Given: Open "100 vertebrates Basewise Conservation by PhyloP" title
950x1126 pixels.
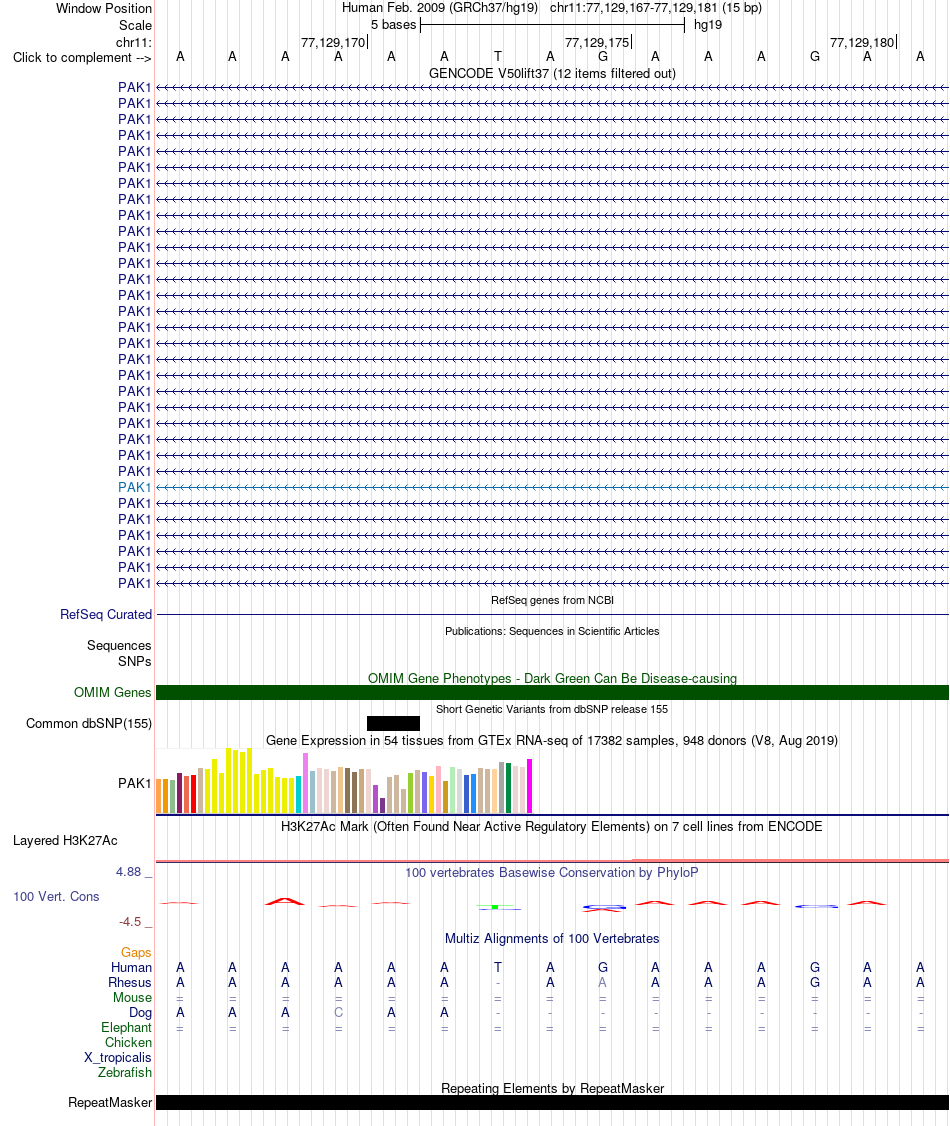Looking at the screenshot, I should (x=551, y=873).
